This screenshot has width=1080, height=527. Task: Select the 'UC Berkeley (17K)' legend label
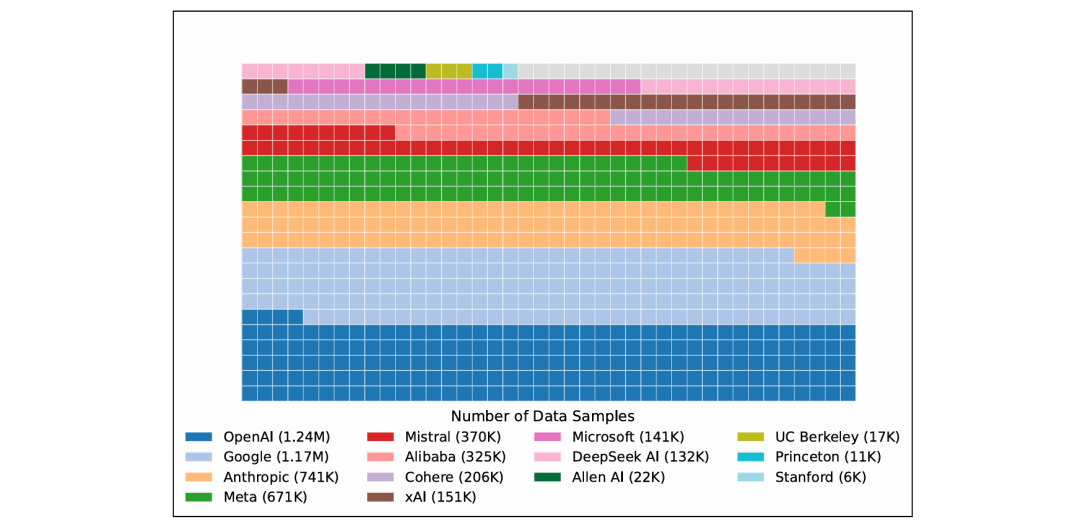coord(838,437)
